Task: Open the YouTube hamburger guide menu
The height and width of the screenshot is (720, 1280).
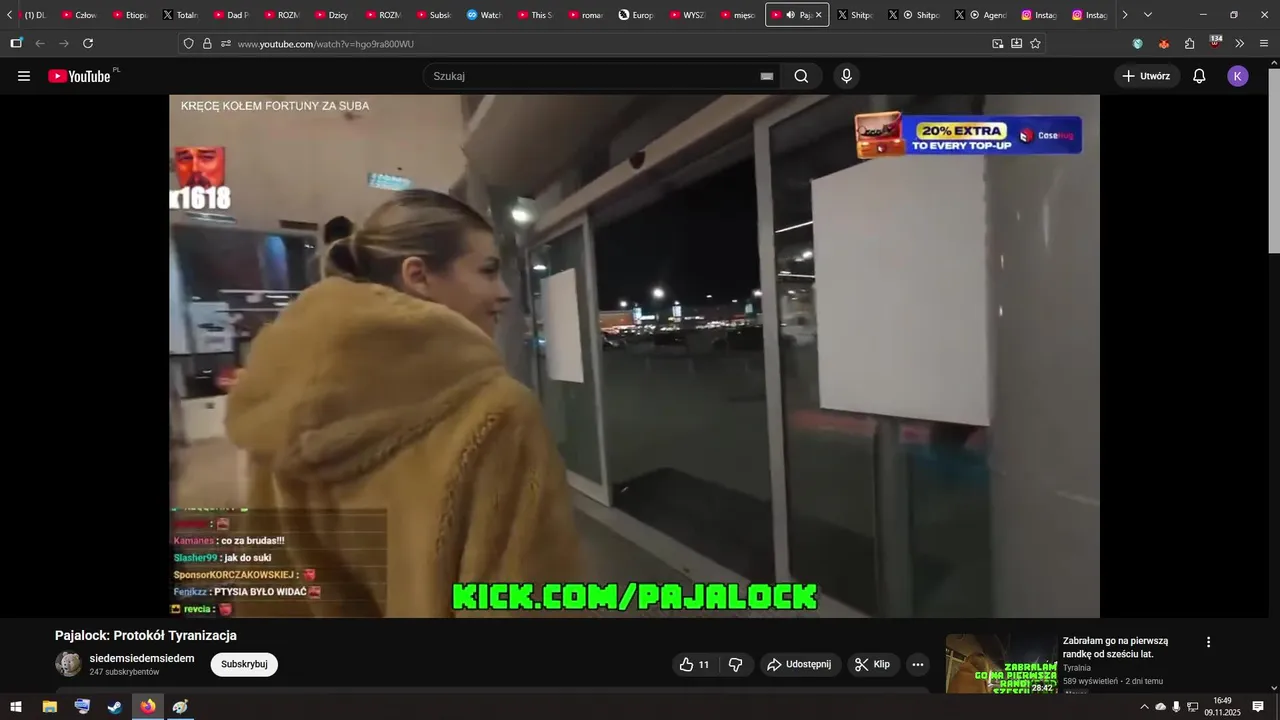Action: pos(24,76)
